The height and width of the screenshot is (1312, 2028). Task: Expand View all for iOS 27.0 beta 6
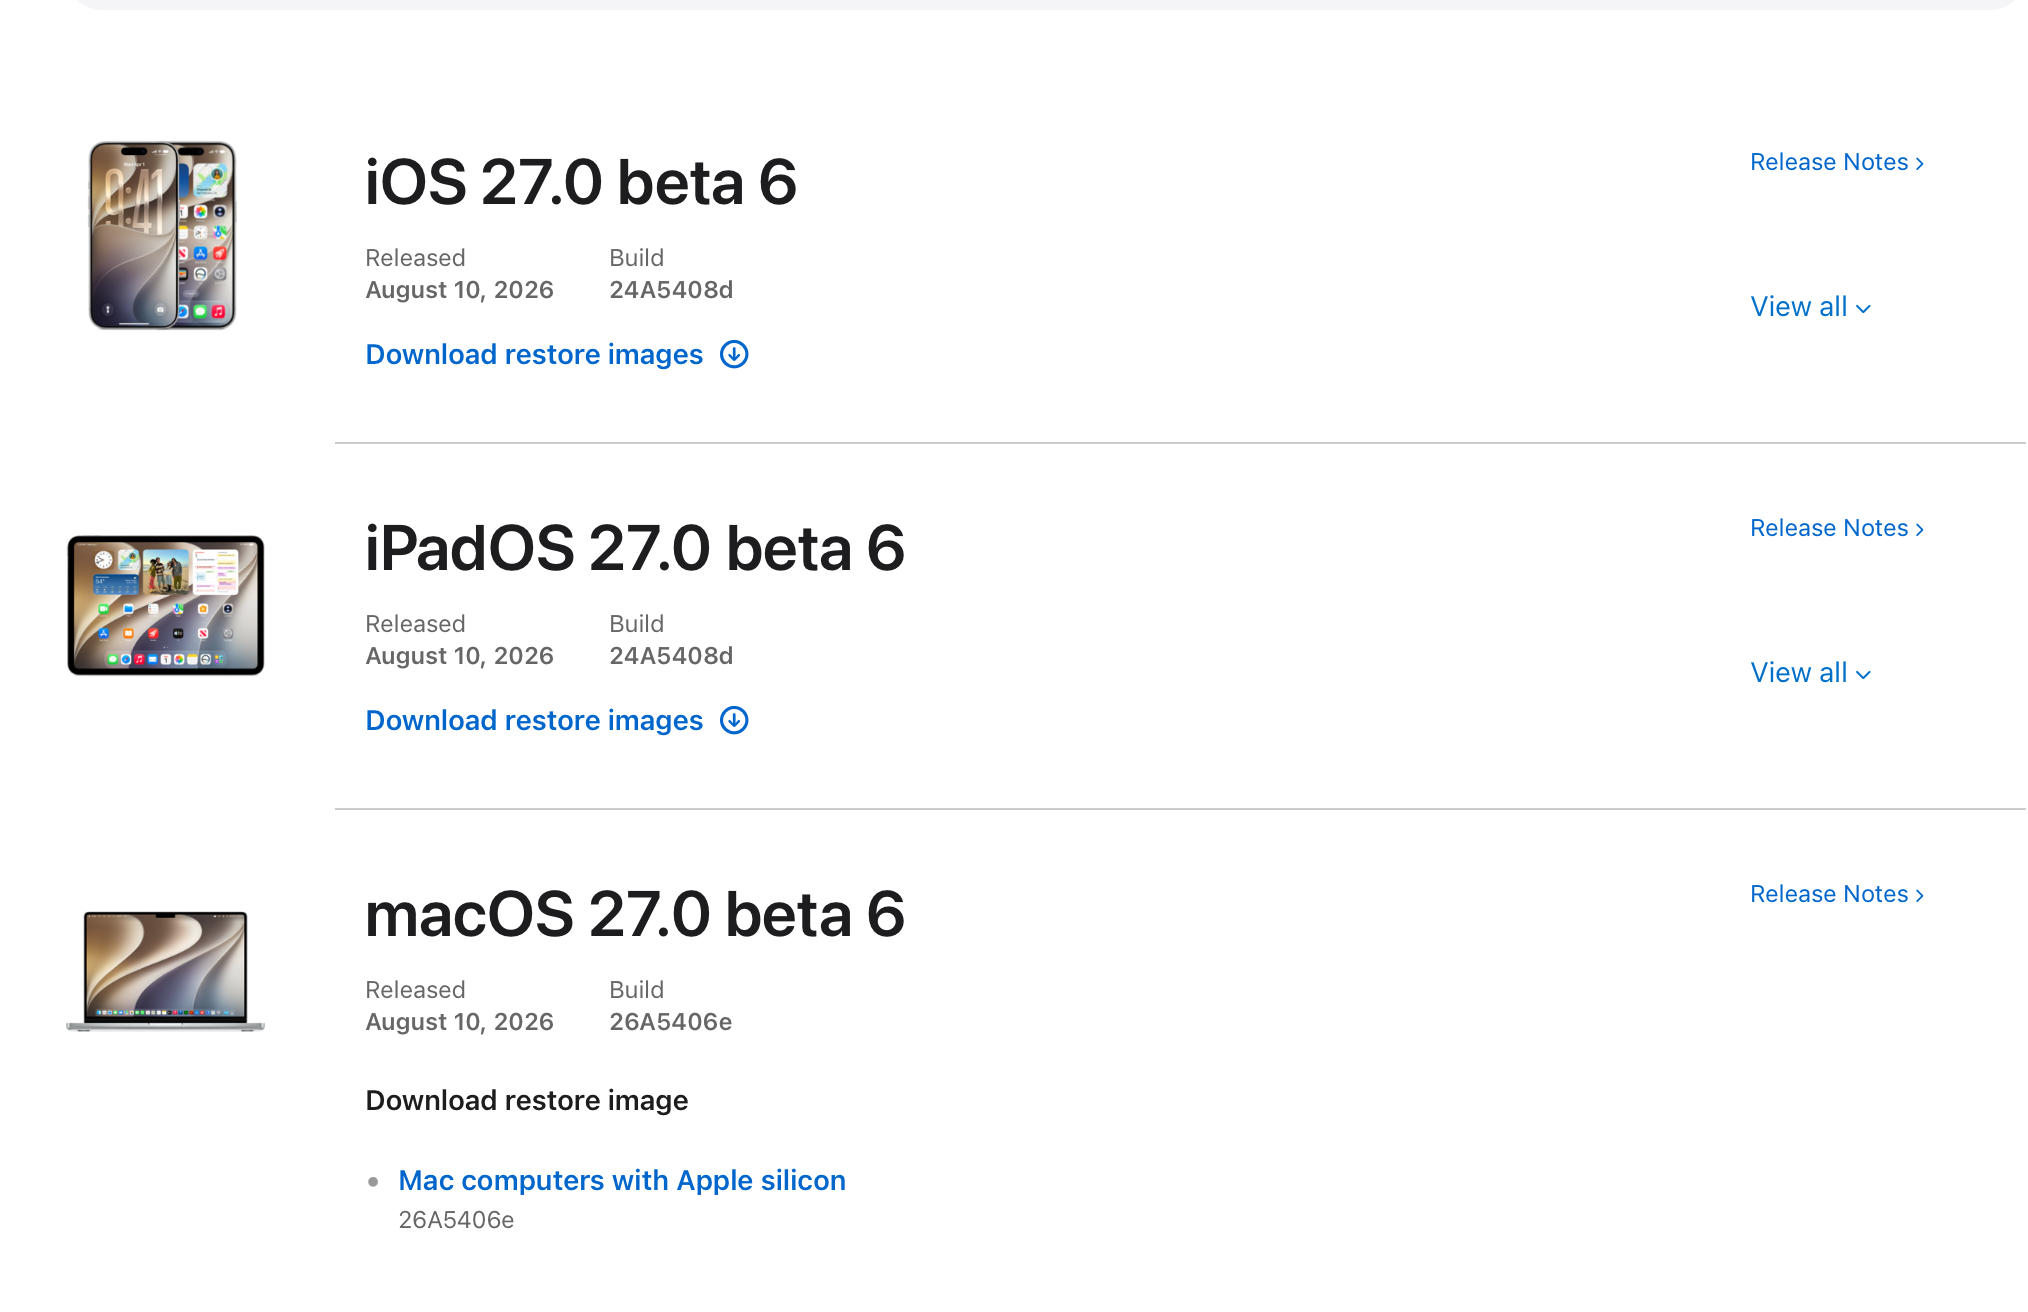[1810, 307]
